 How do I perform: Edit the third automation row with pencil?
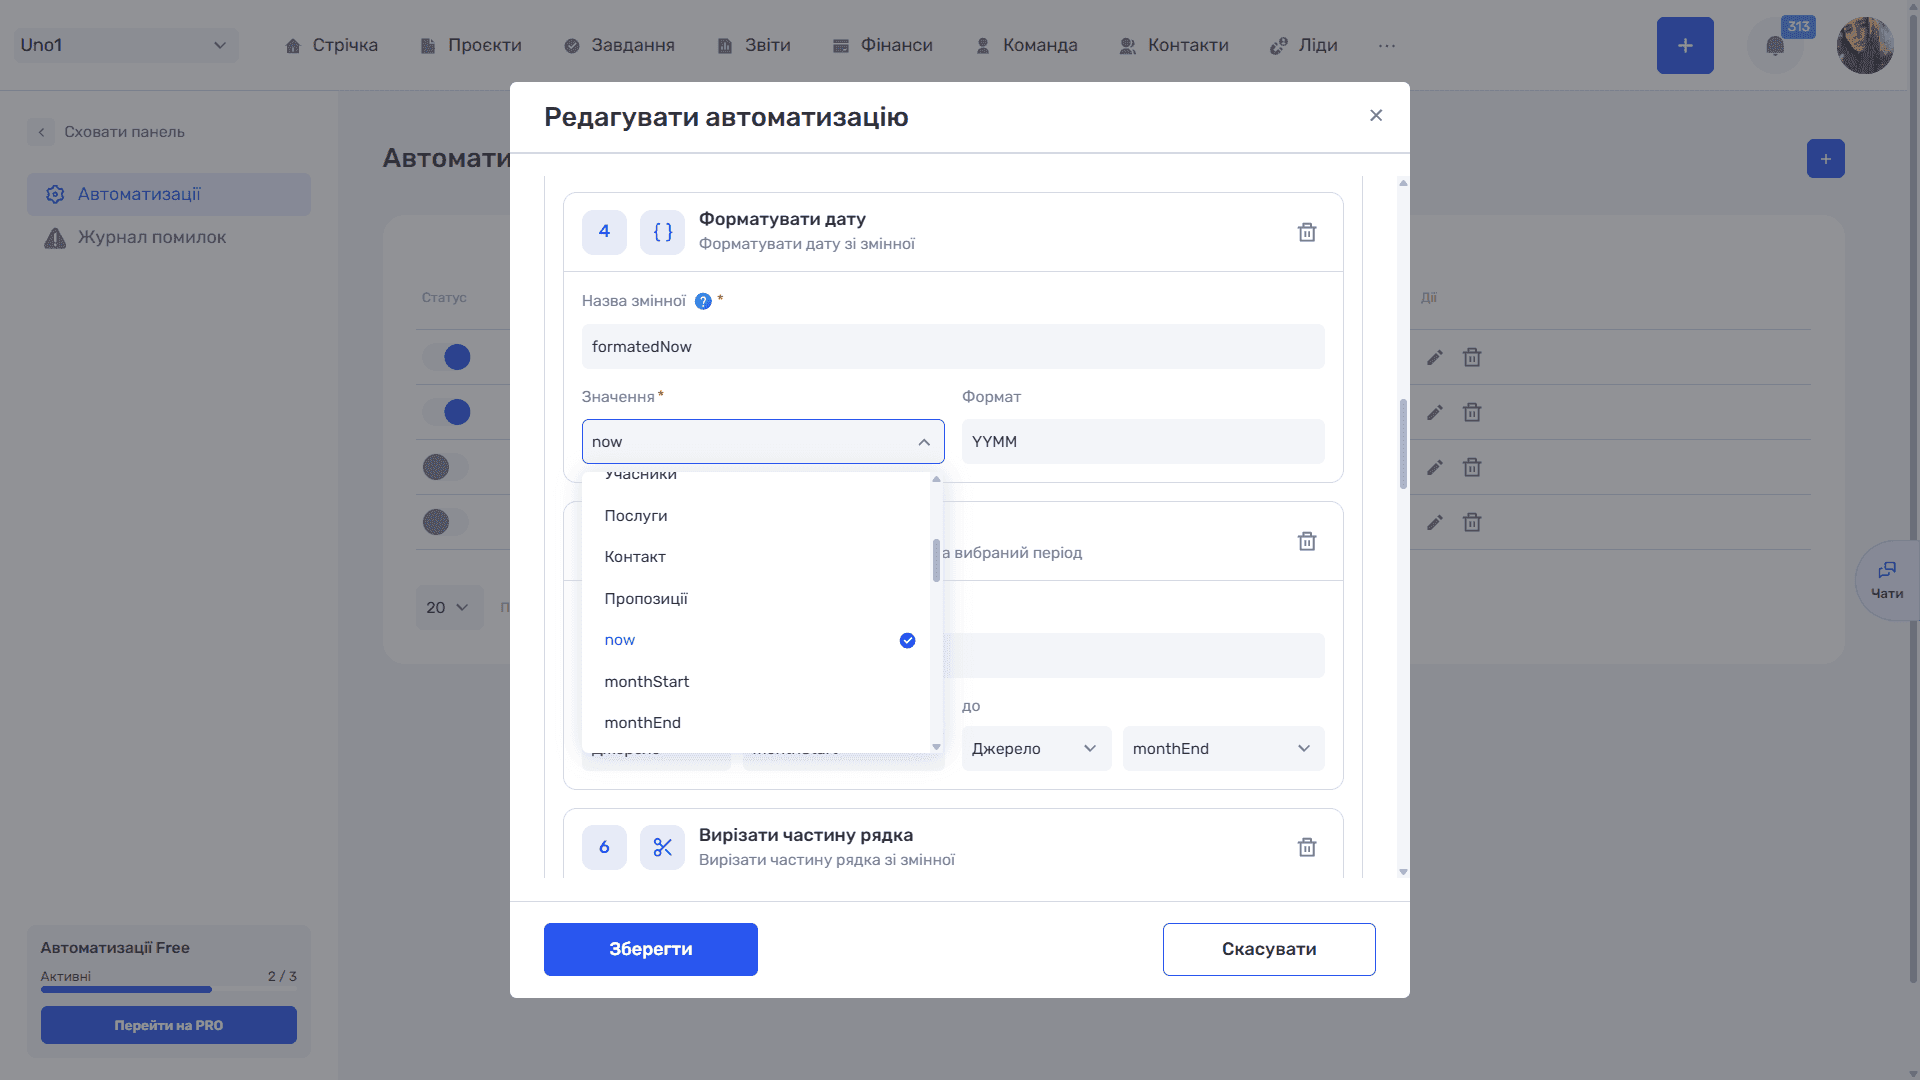(x=1435, y=467)
